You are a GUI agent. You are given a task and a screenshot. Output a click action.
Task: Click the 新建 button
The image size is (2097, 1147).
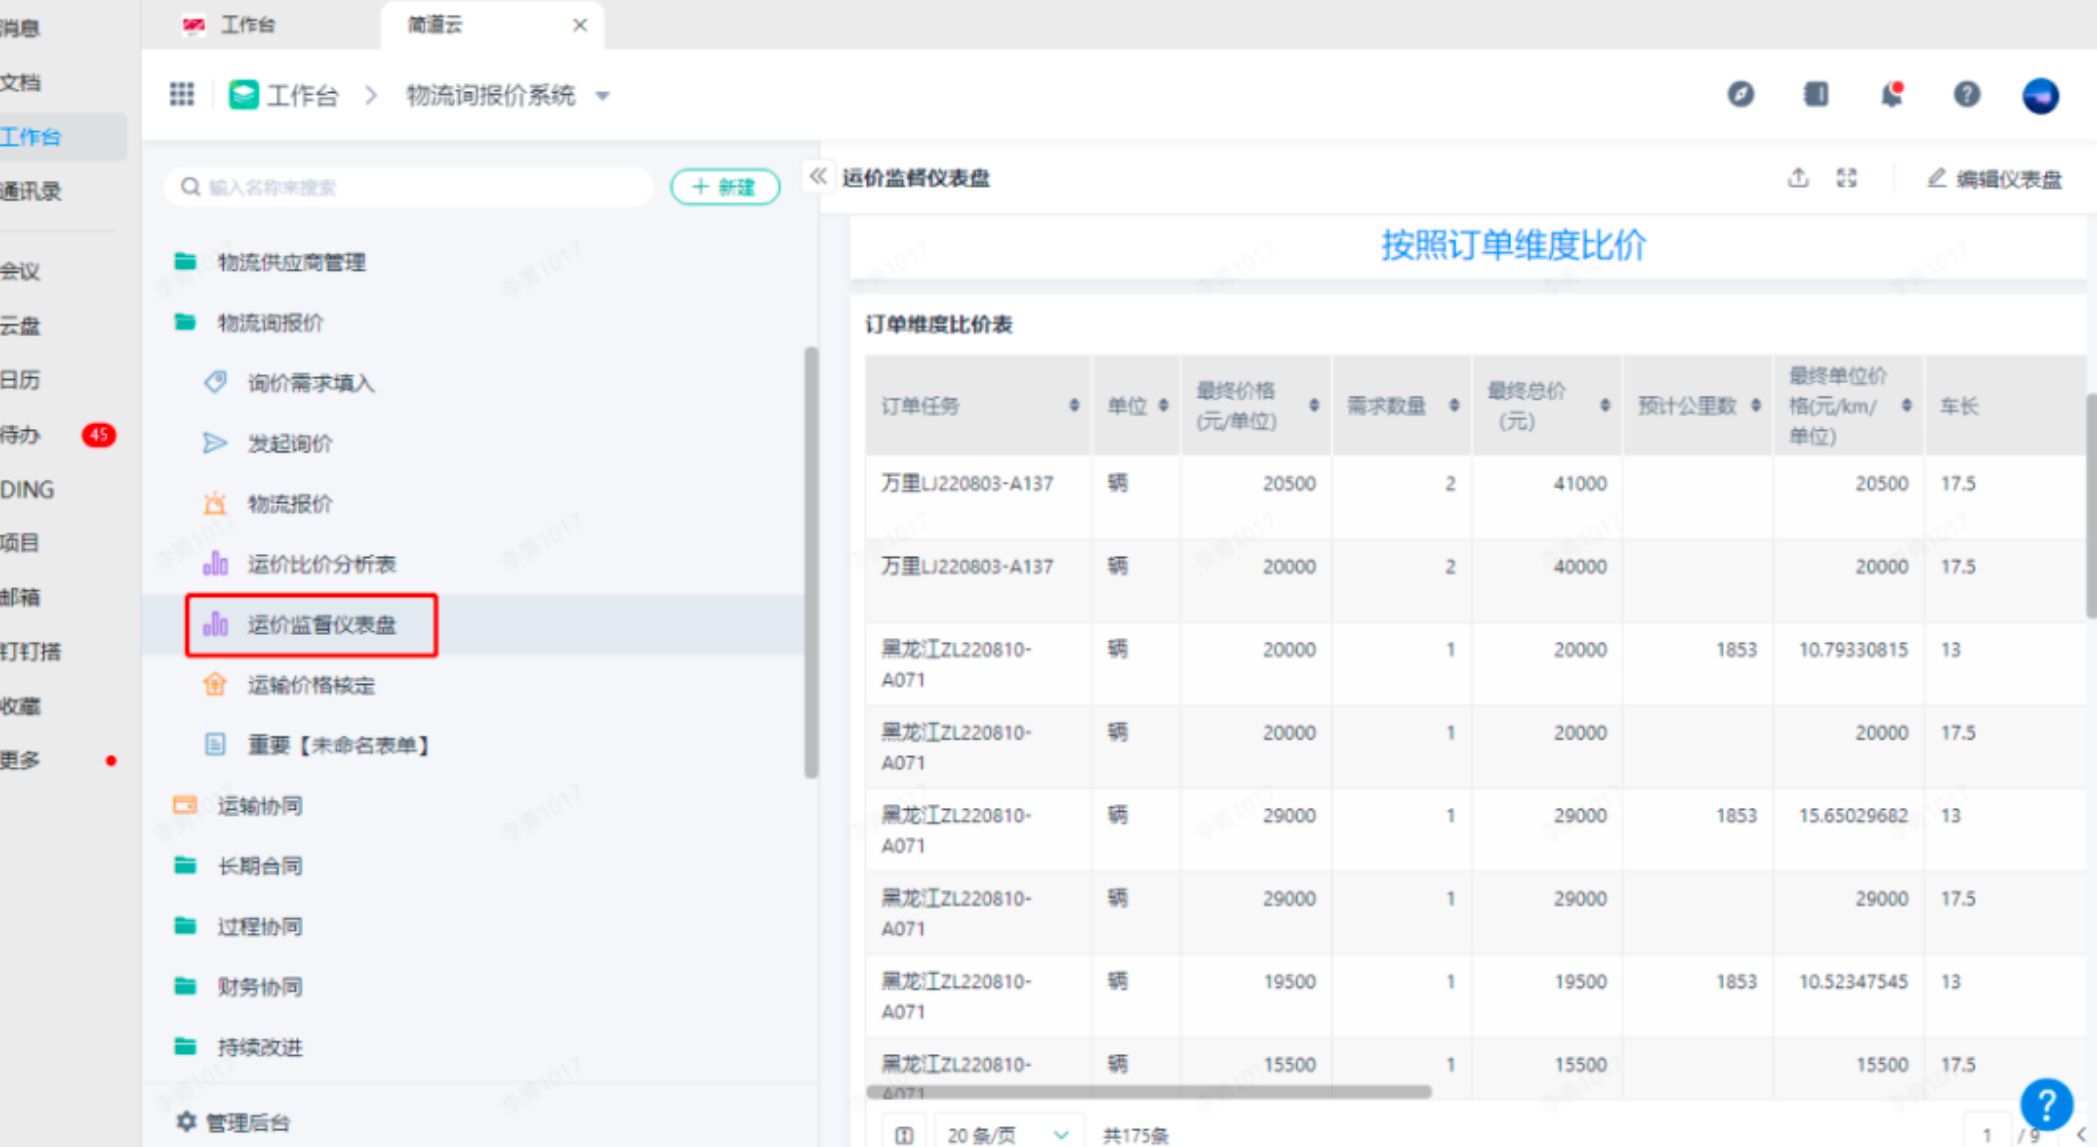[725, 187]
